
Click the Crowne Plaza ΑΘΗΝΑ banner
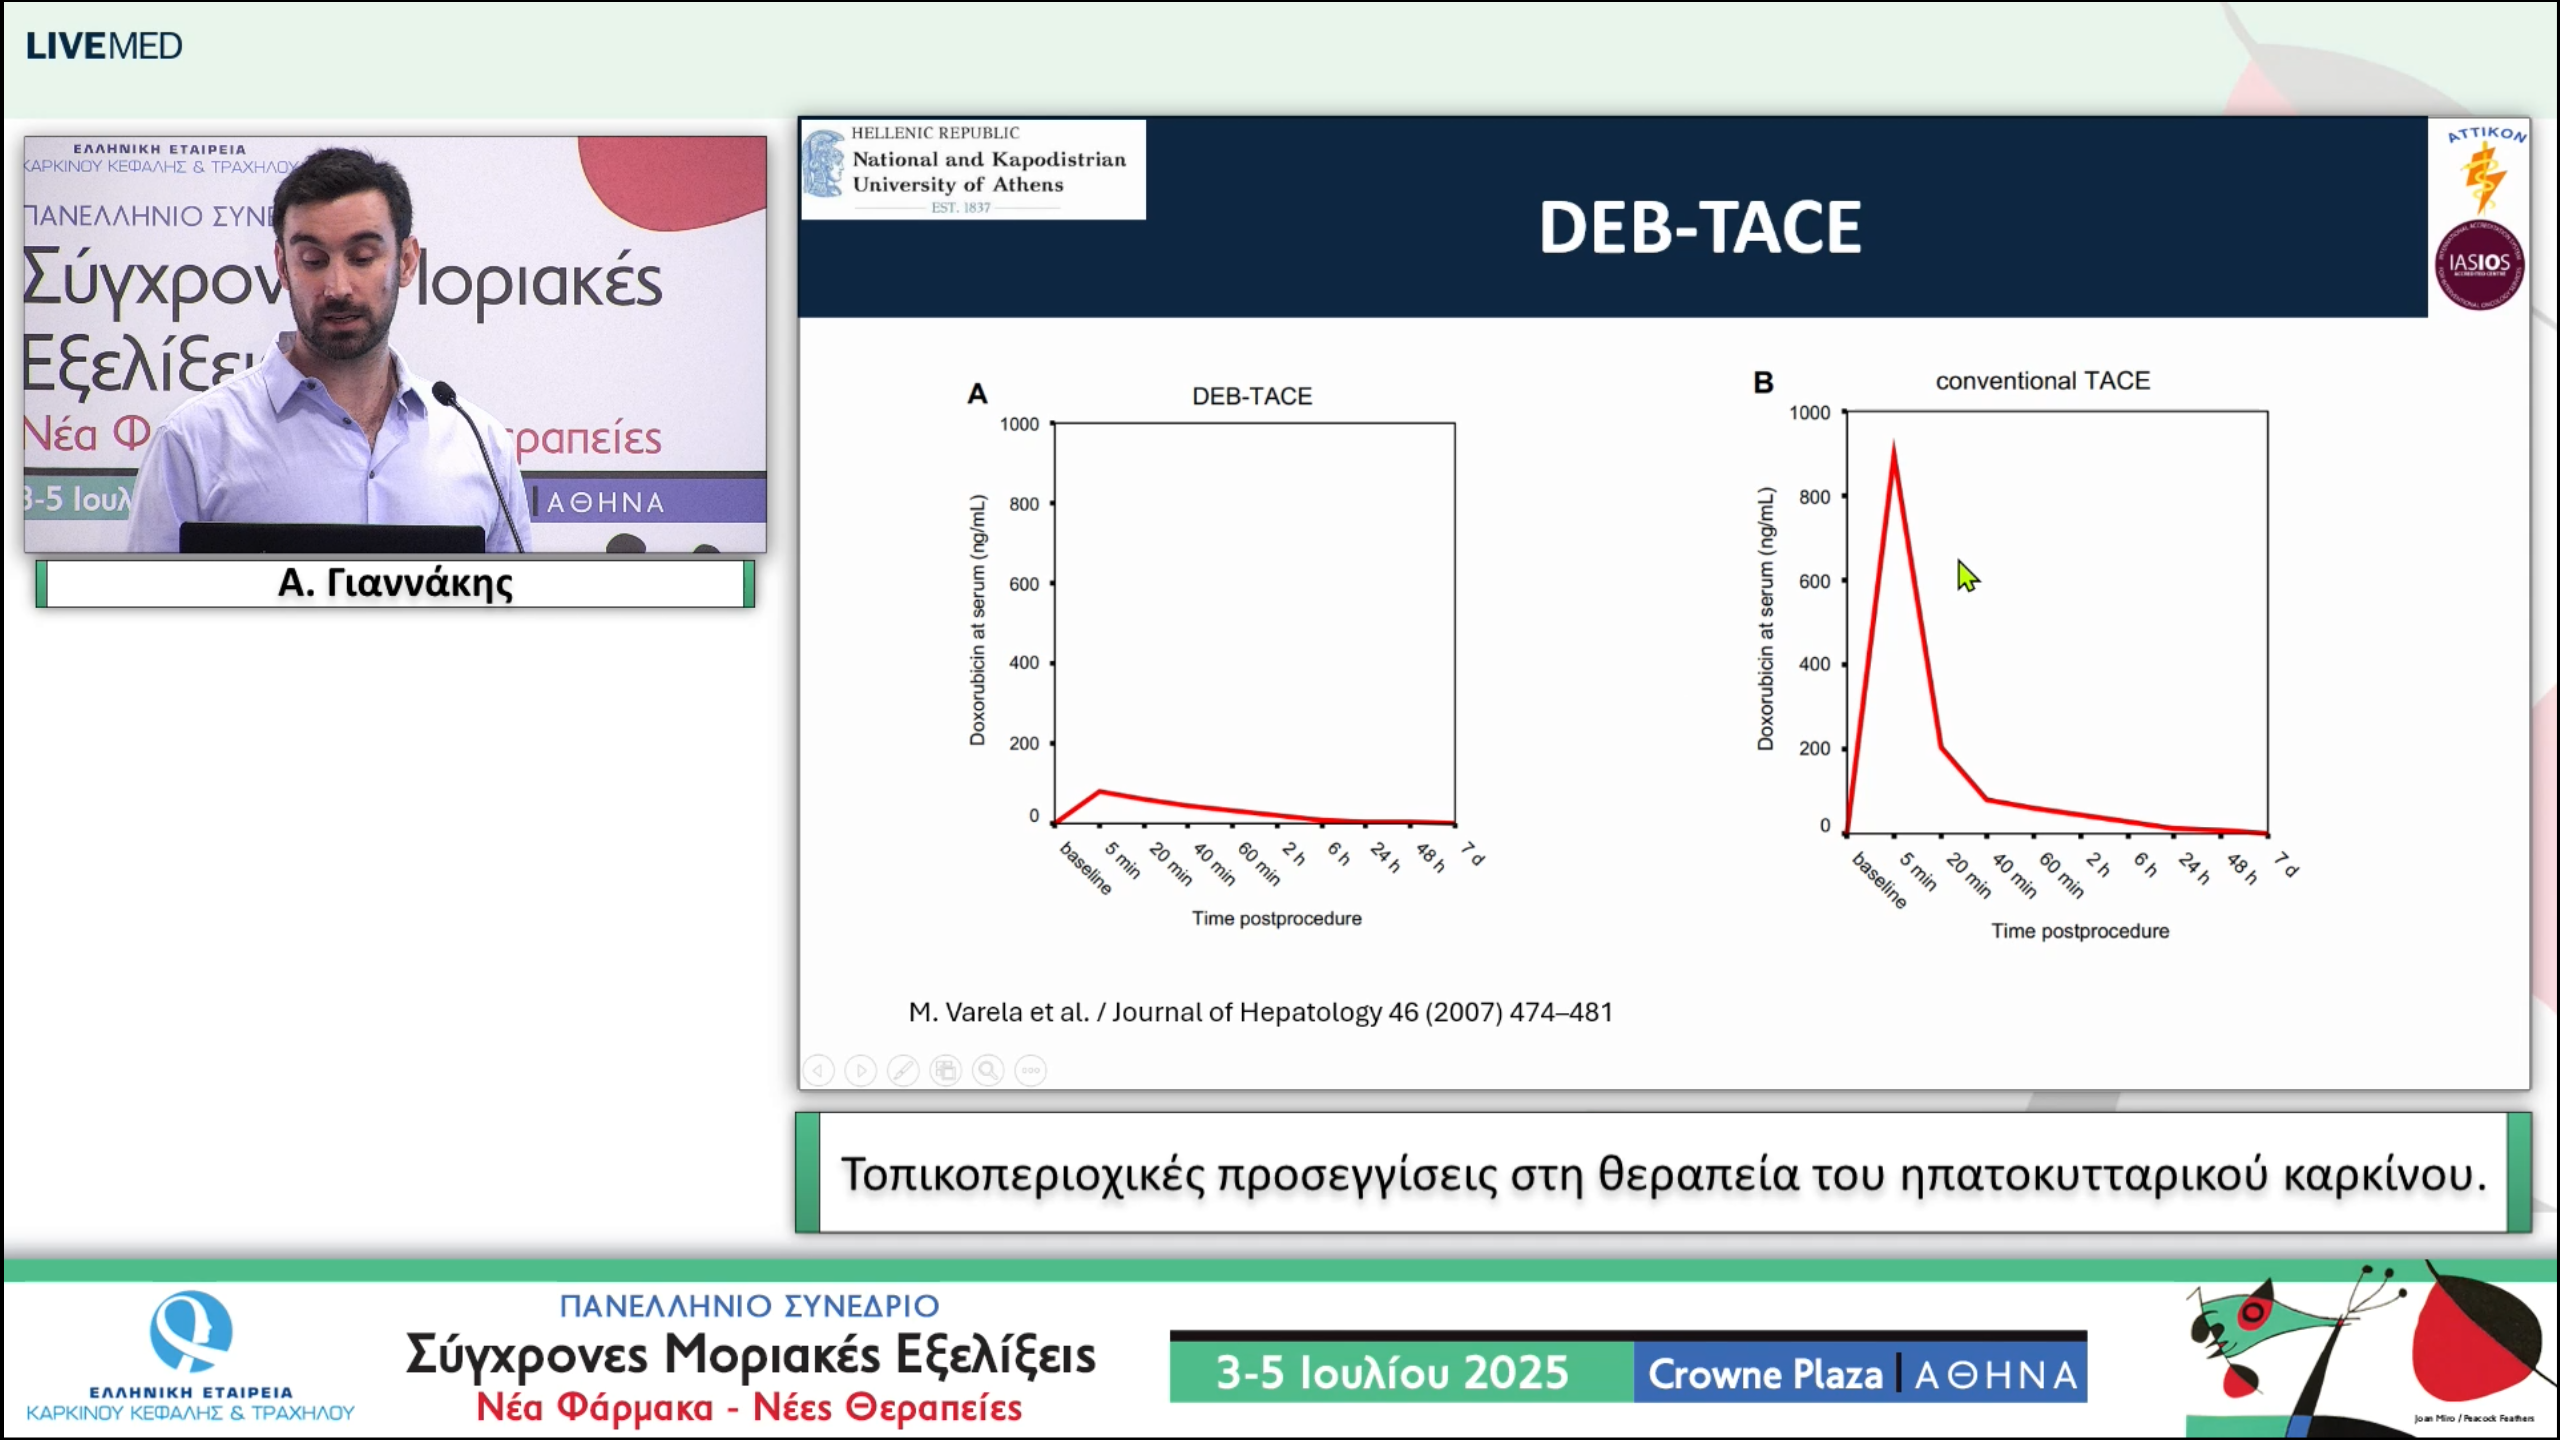pos(1862,1374)
